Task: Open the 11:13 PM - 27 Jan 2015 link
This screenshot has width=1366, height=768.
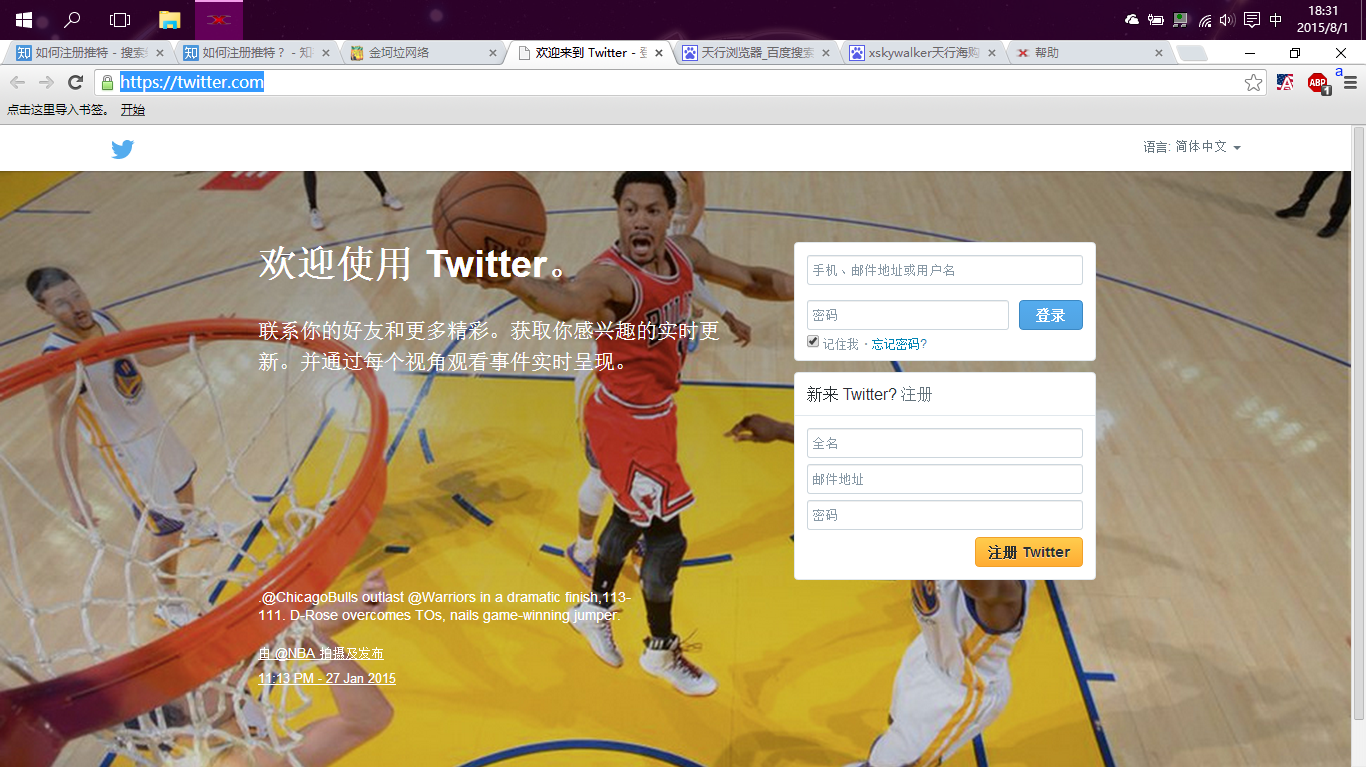Action: click(x=327, y=678)
